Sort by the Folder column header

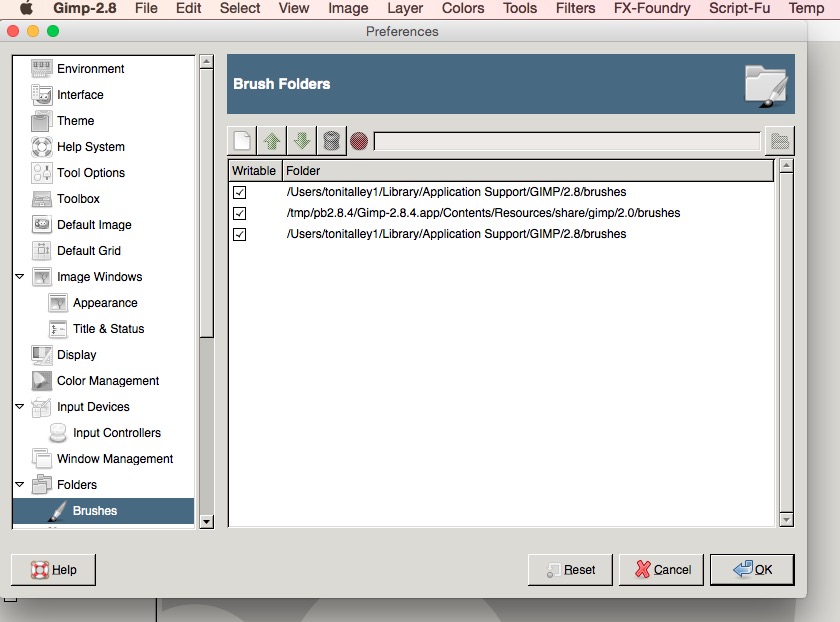[x=528, y=170]
